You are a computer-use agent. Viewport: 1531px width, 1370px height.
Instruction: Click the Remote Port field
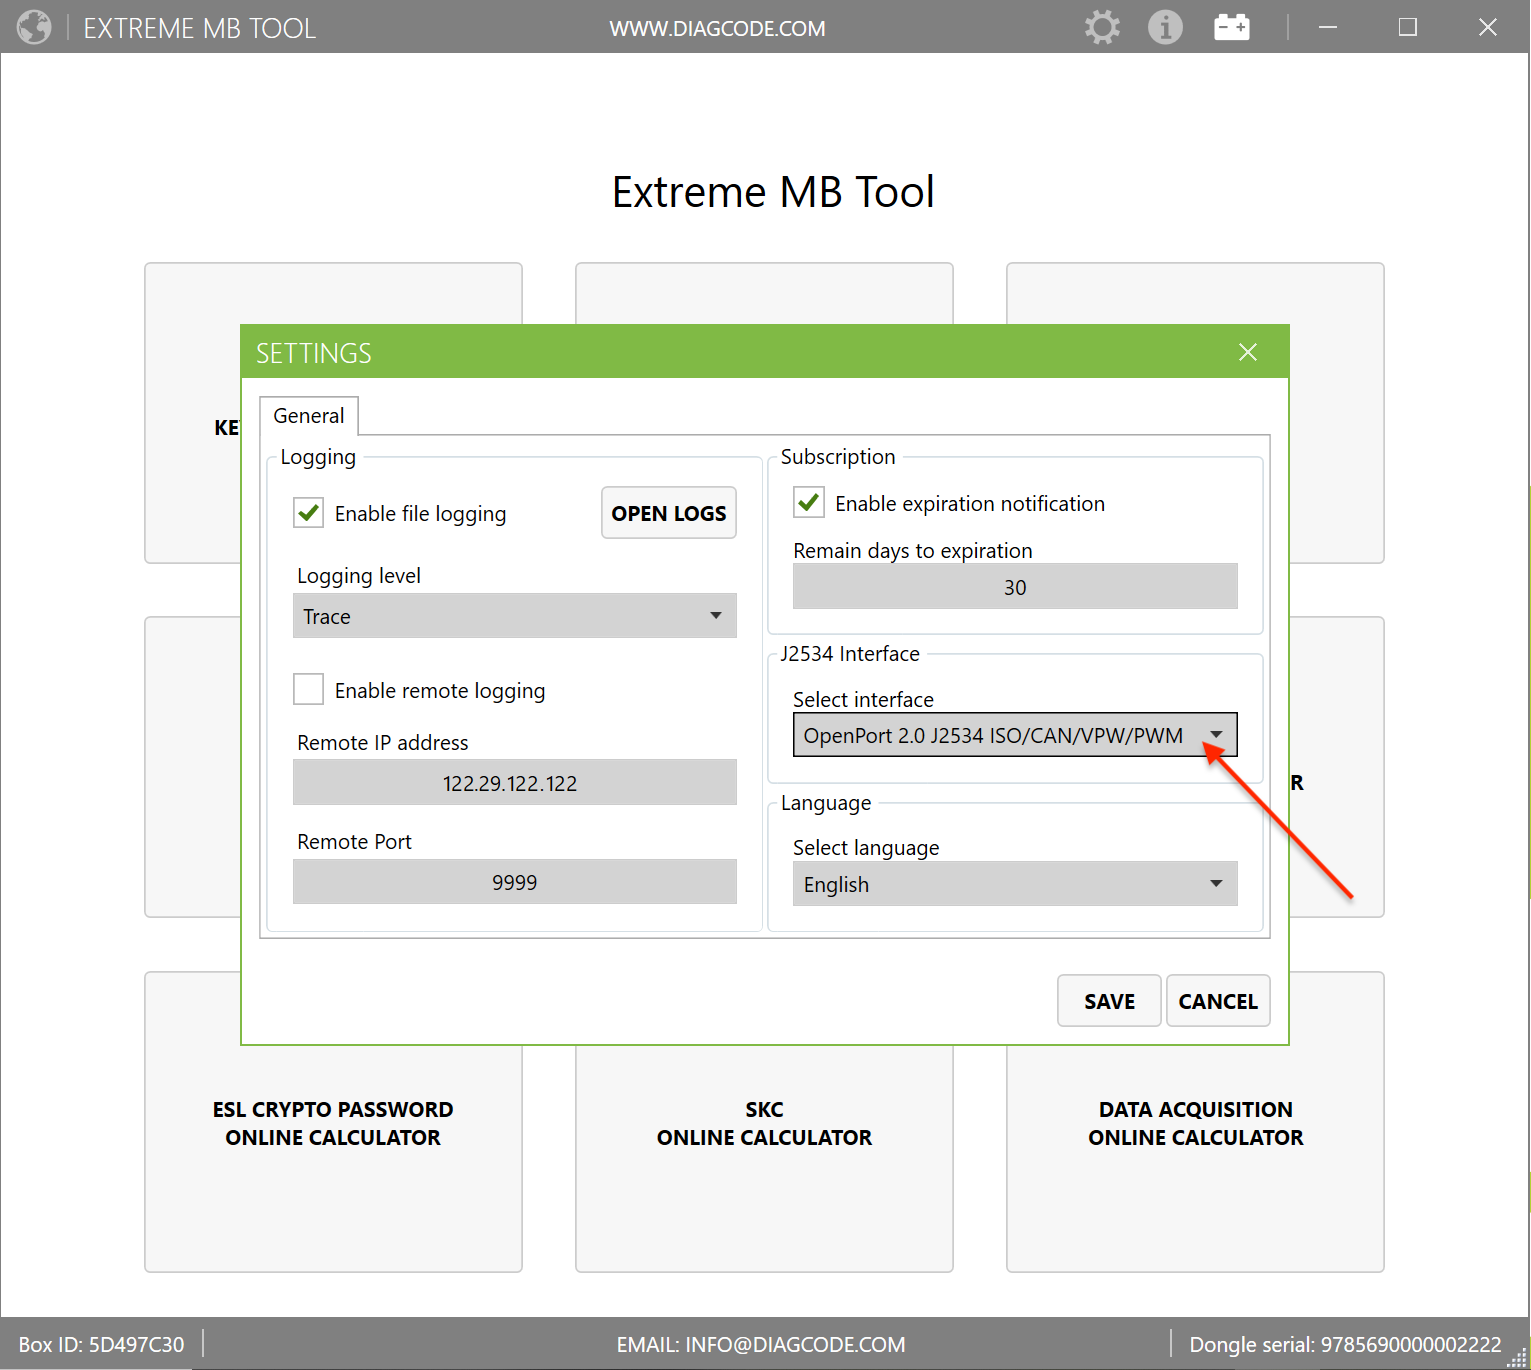pyautogui.click(x=514, y=882)
